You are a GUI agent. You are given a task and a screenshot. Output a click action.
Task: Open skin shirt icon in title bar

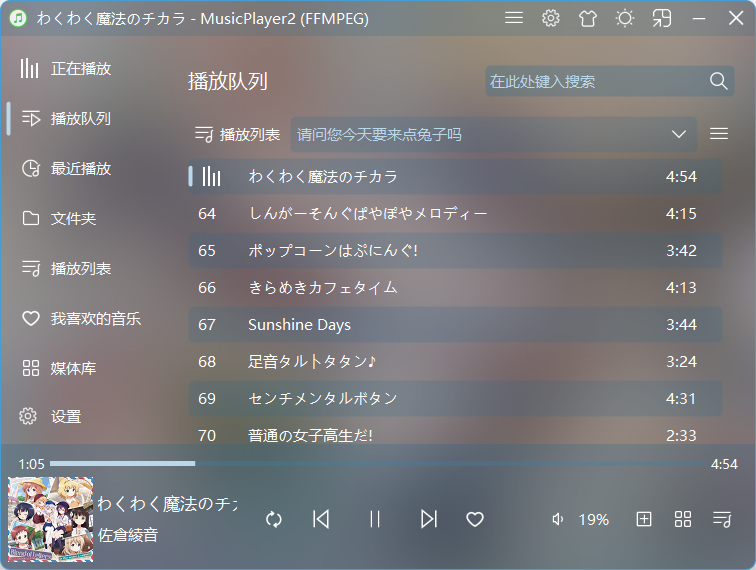tap(588, 18)
